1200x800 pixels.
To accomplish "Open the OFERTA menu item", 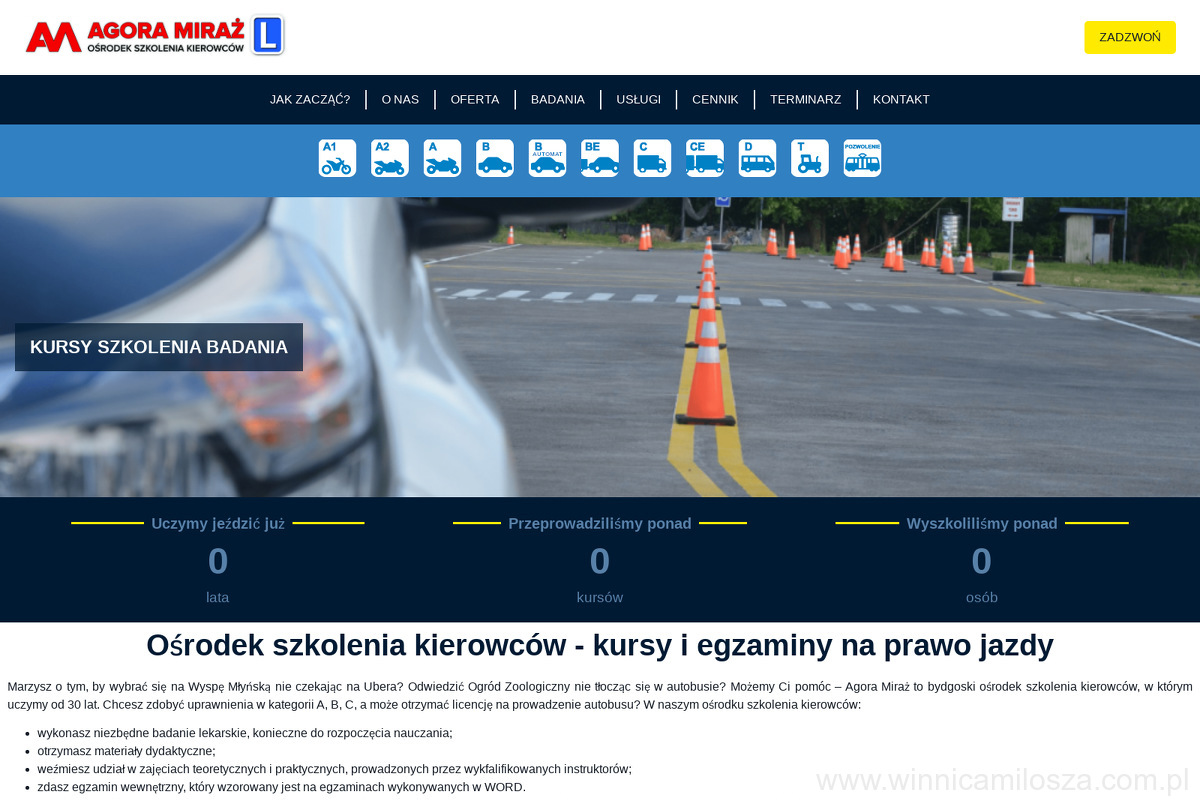I will pyautogui.click(x=475, y=99).
